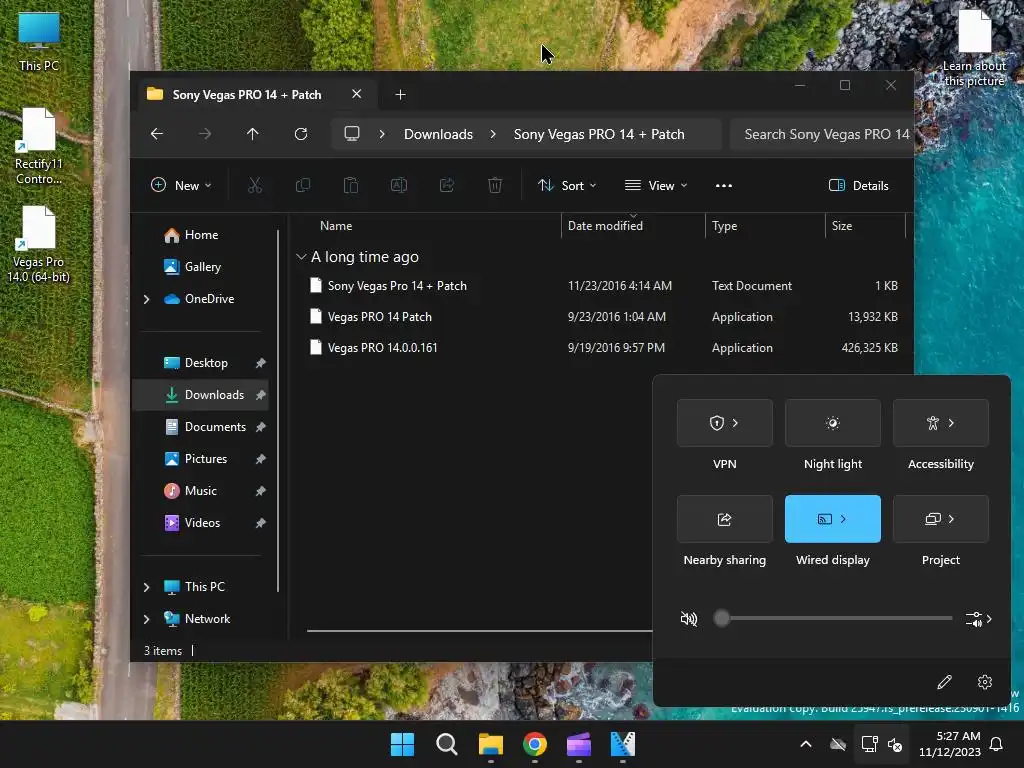Expand Project options tile
The width and height of the screenshot is (1024, 768).
coord(940,519)
